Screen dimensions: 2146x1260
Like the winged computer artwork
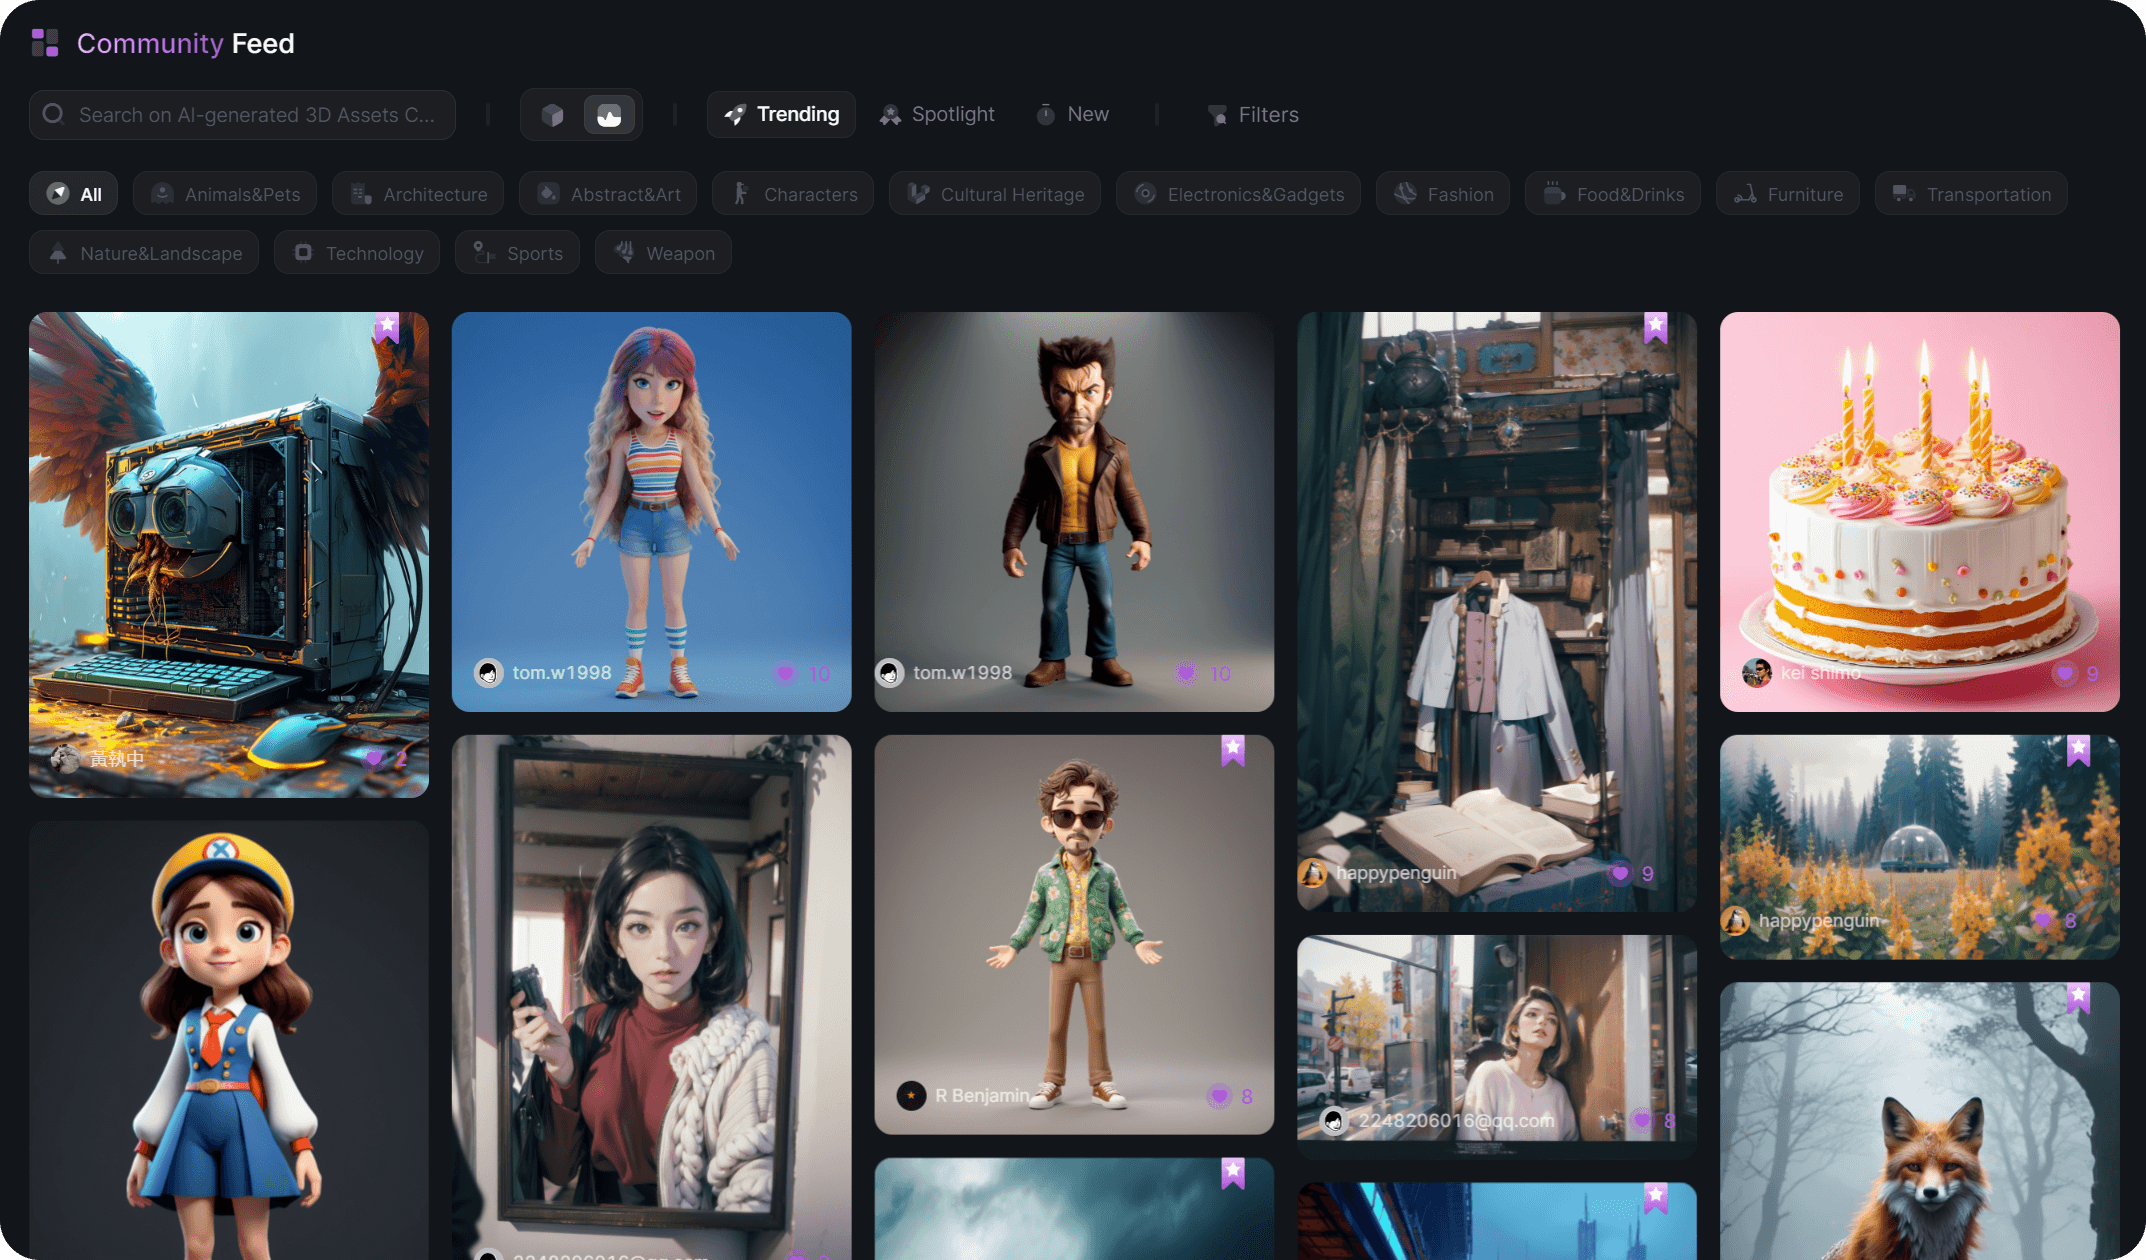(x=374, y=759)
